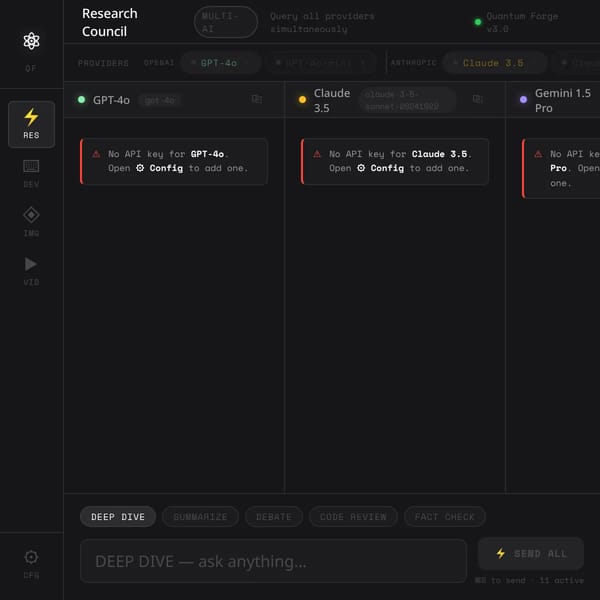Click the gpt-4o model ID tag

[x=160, y=100]
